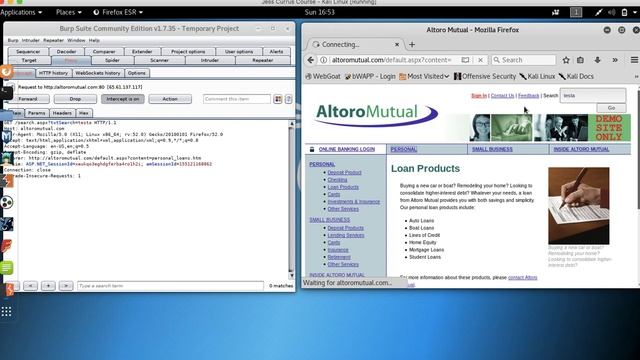Click workspace indicator in top bar

(576, 12)
